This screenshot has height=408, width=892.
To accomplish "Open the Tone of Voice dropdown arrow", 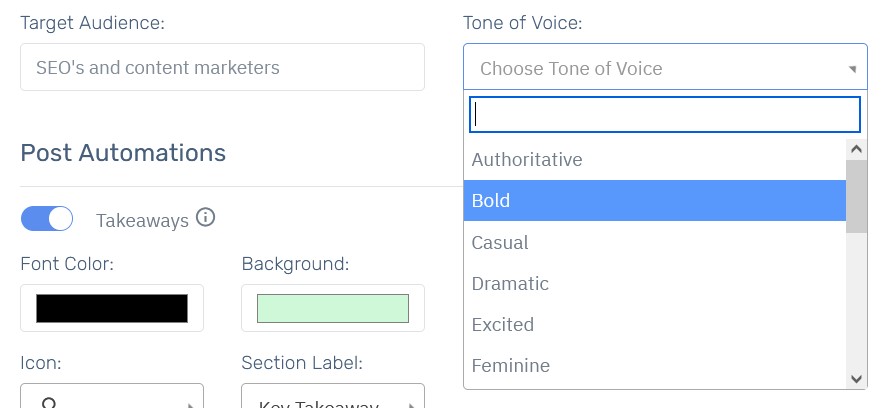I will 852,69.
